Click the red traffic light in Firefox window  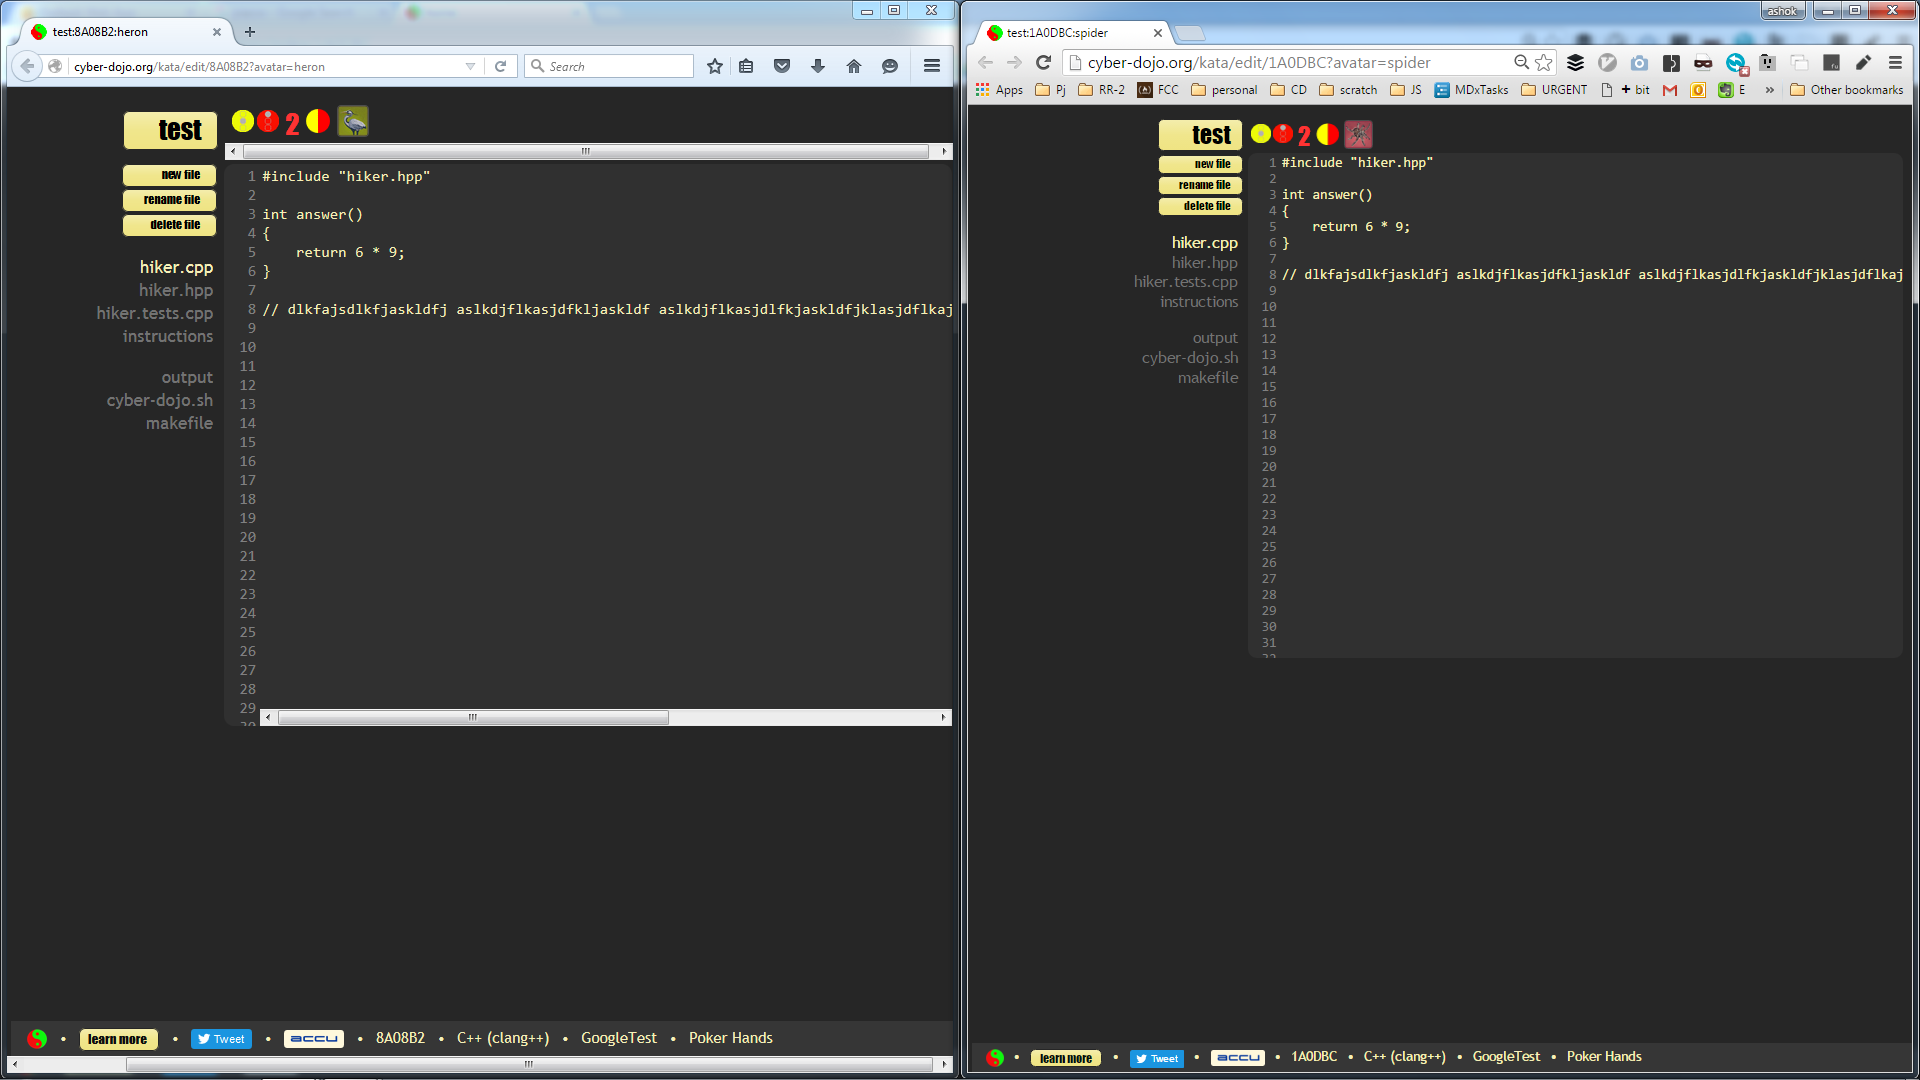tap(268, 121)
